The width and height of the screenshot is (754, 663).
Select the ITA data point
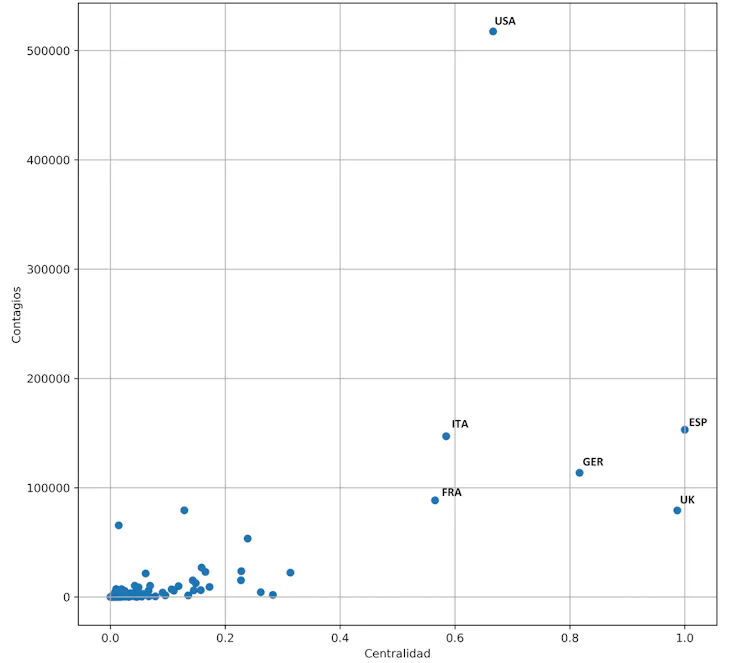click(446, 436)
